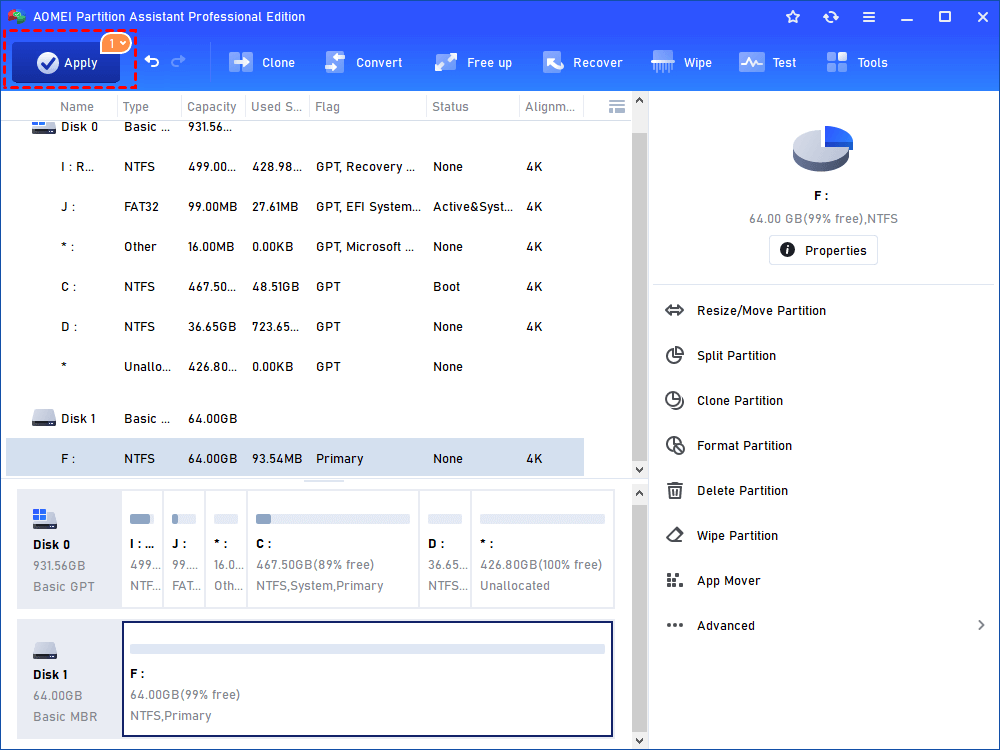Viewport: 1000px width, 750px height.
Task: Sort by the Status column header
Action: [450, 107]
